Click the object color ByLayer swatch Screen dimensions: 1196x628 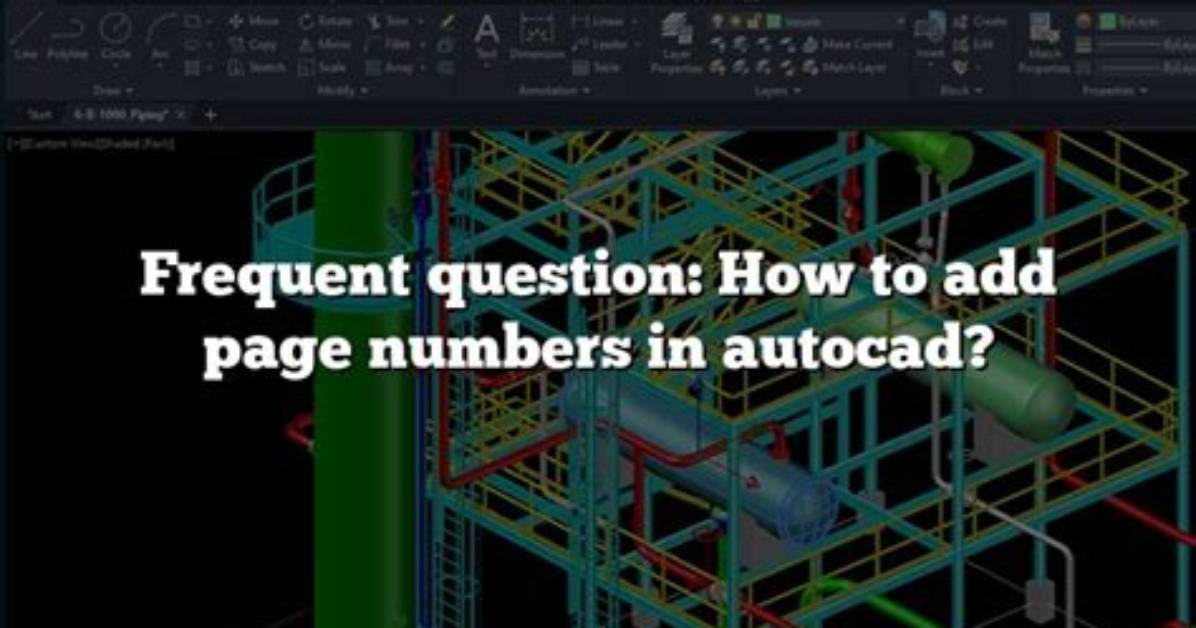(1108, 21)
